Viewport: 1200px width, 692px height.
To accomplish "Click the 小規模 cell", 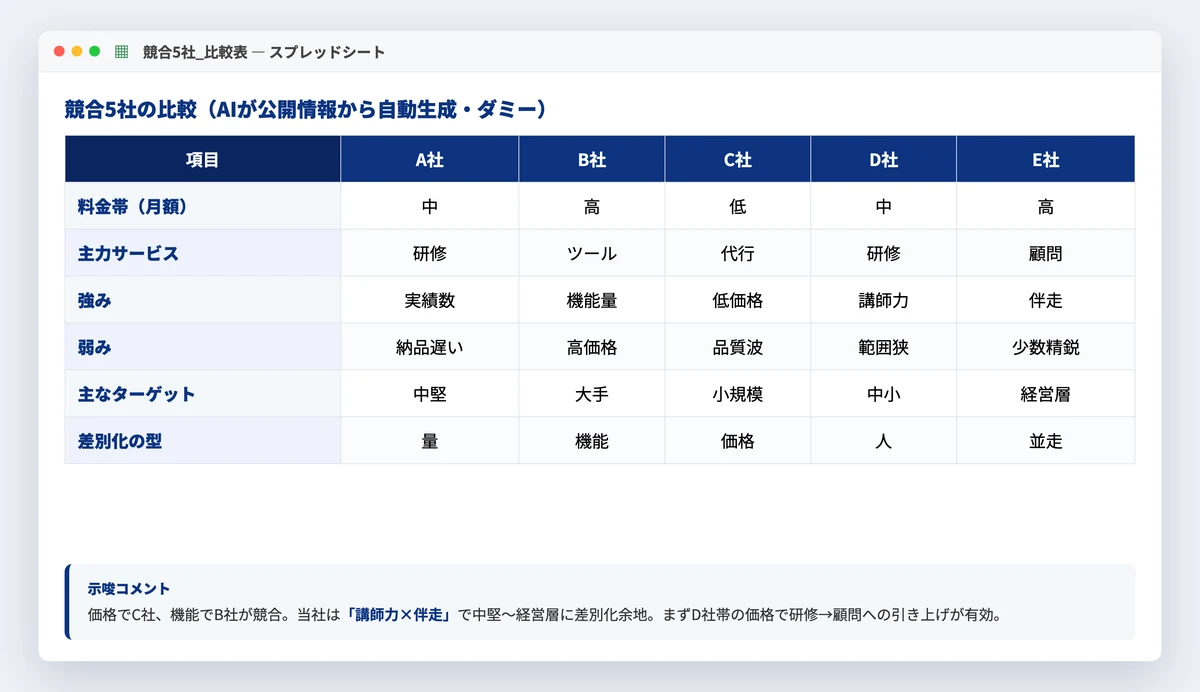I will [738, 394].
